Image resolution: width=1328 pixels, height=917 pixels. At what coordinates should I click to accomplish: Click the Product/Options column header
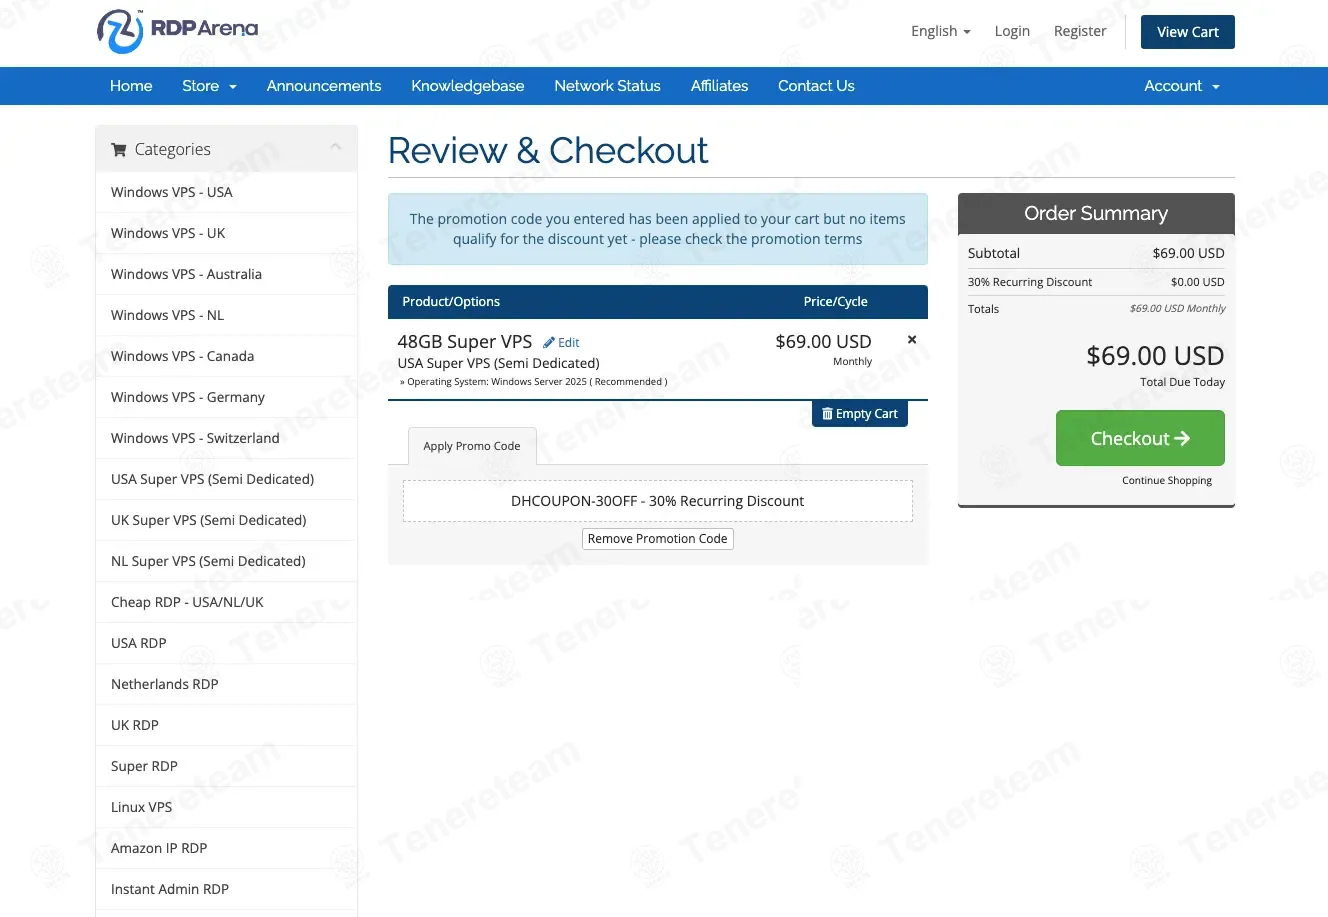[451, 302]
